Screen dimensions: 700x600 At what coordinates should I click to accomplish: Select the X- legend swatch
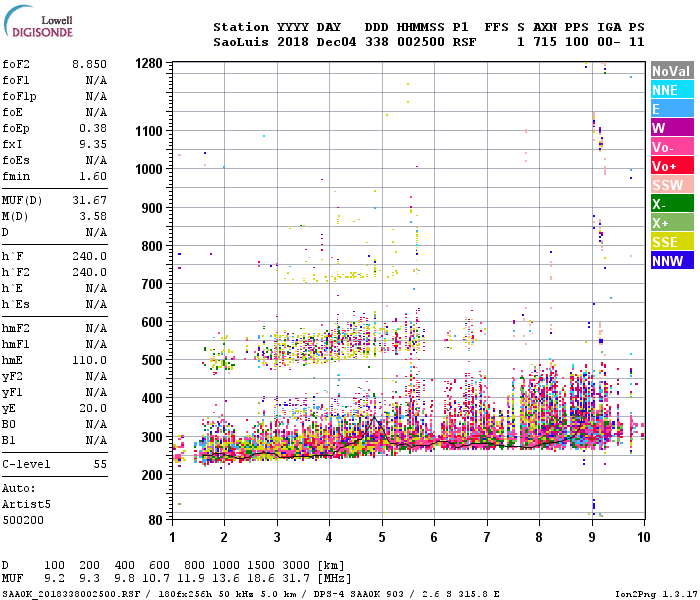(x=672, y=204)
